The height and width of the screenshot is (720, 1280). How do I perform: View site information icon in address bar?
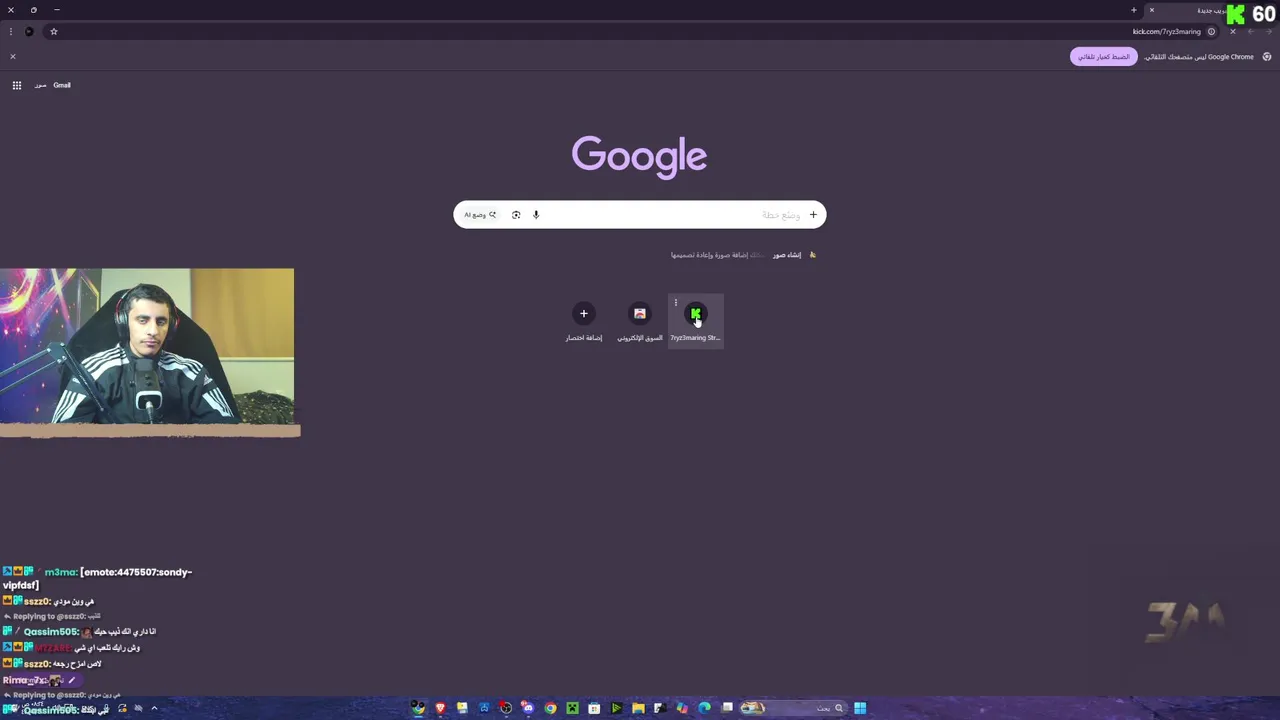pos(1211,31)
